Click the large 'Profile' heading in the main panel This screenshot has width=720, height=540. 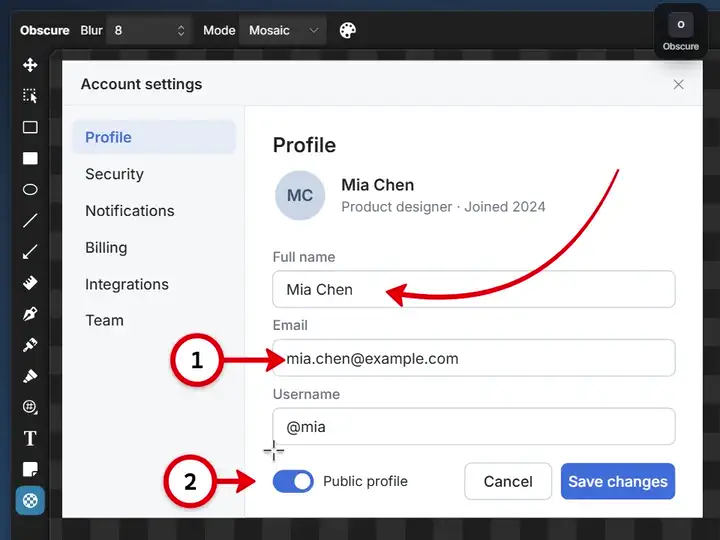(304, 145)
